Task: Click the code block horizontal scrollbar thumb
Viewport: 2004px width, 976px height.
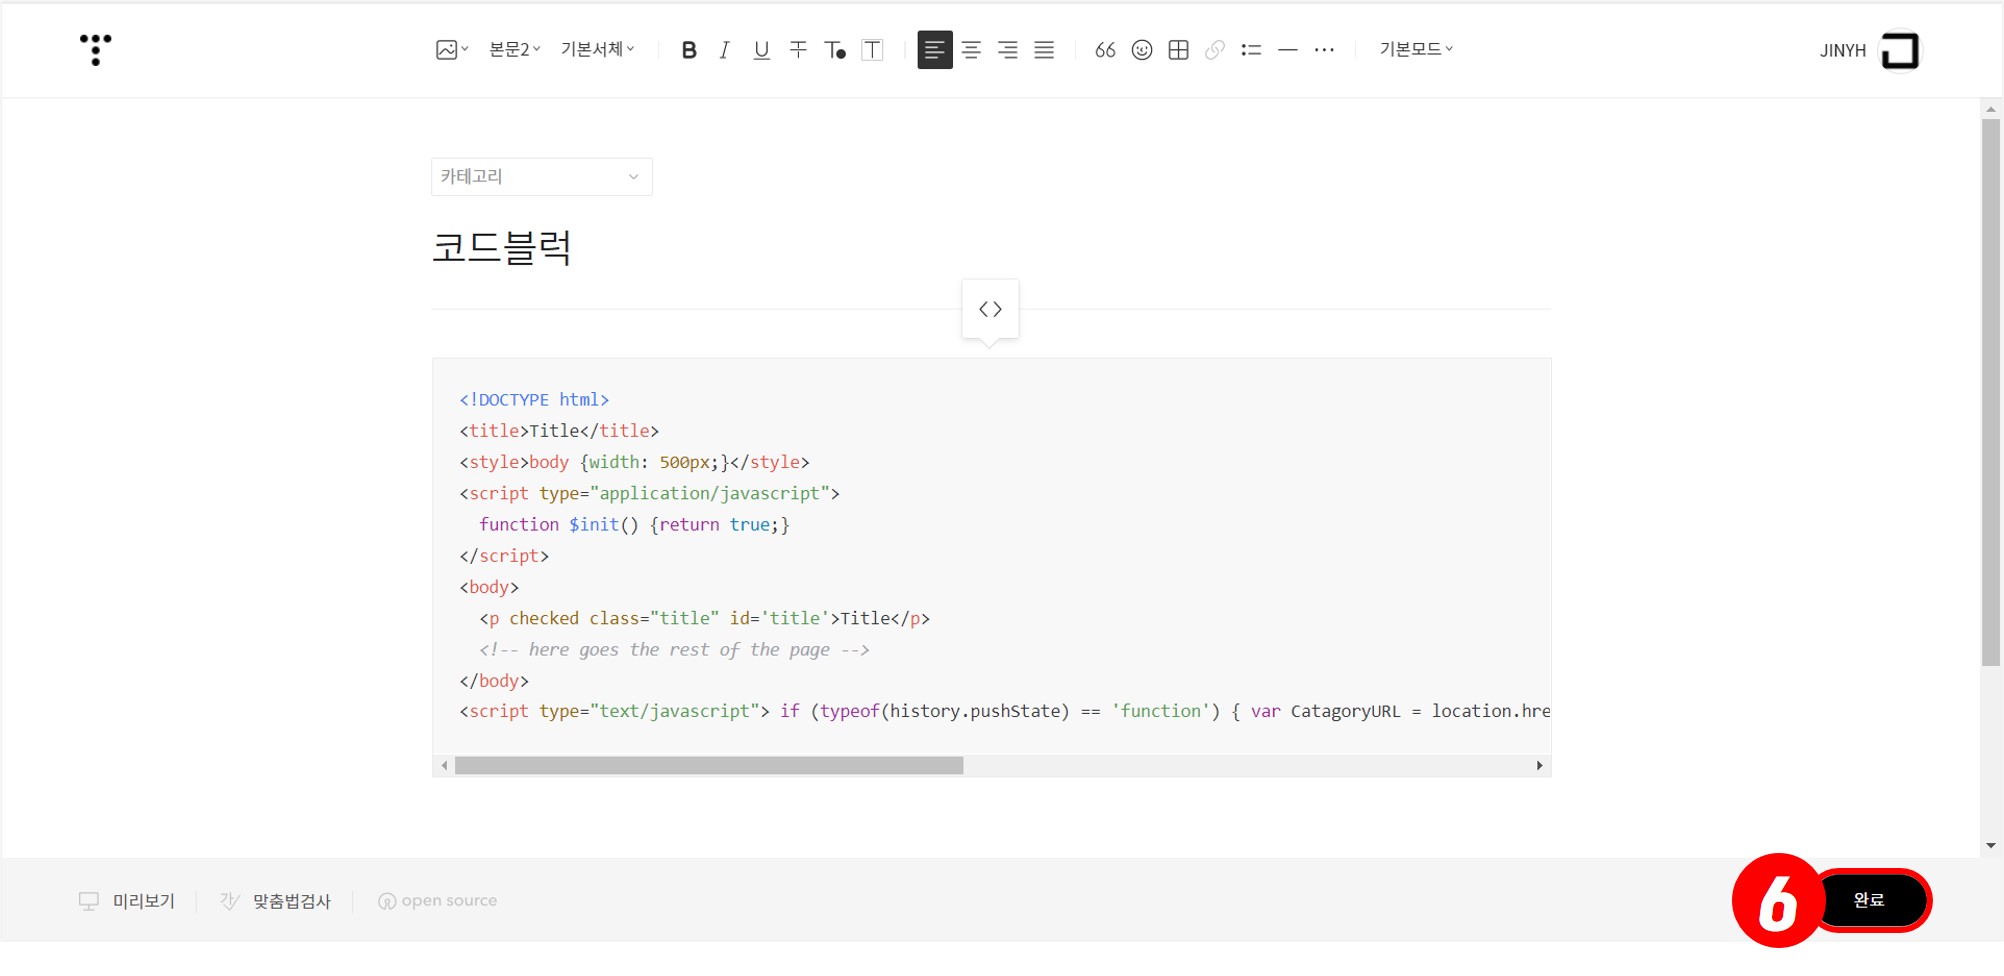Action: click(x=709, y=766)
